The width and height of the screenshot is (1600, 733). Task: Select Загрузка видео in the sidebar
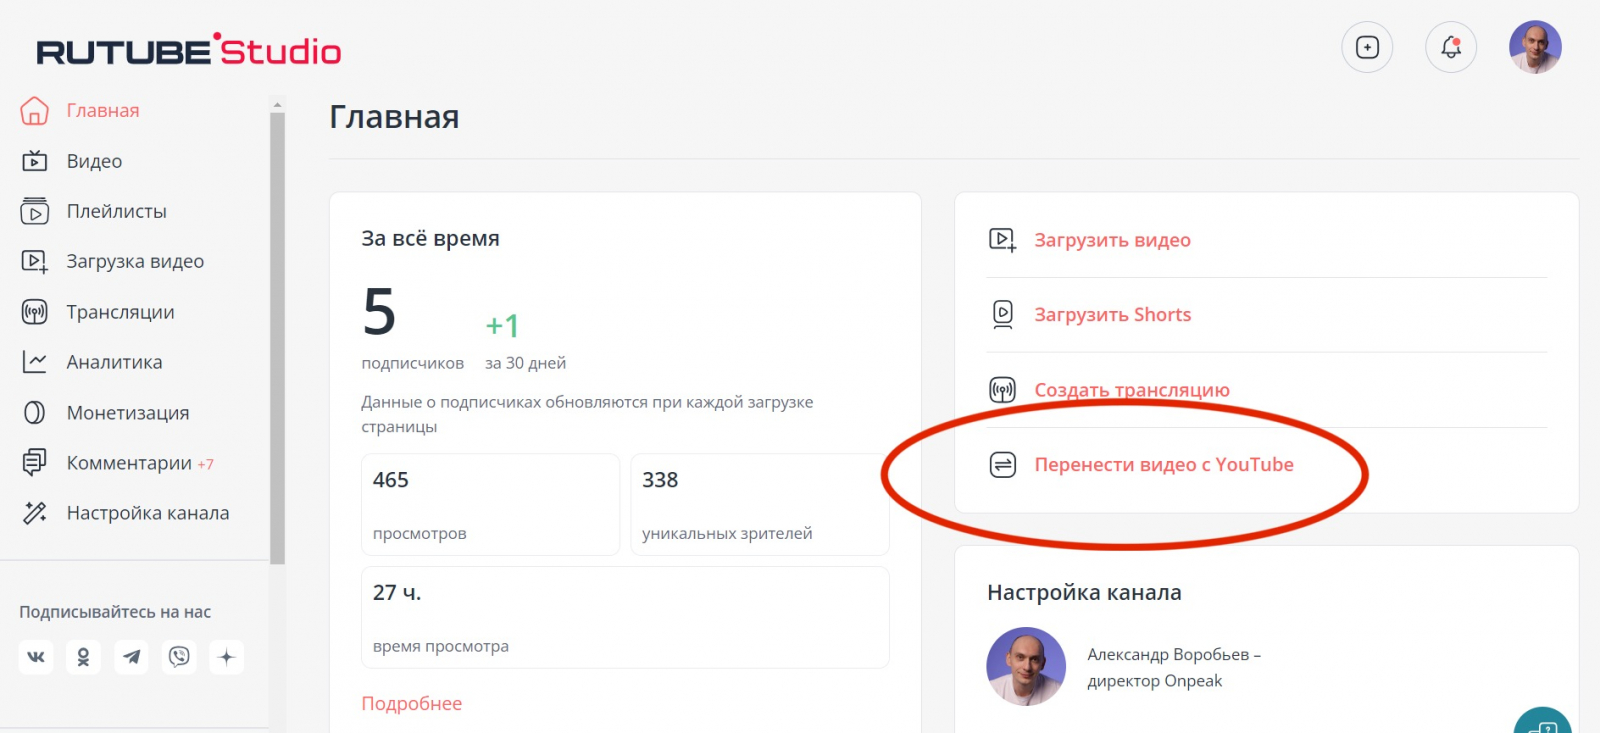click(135, 261)
